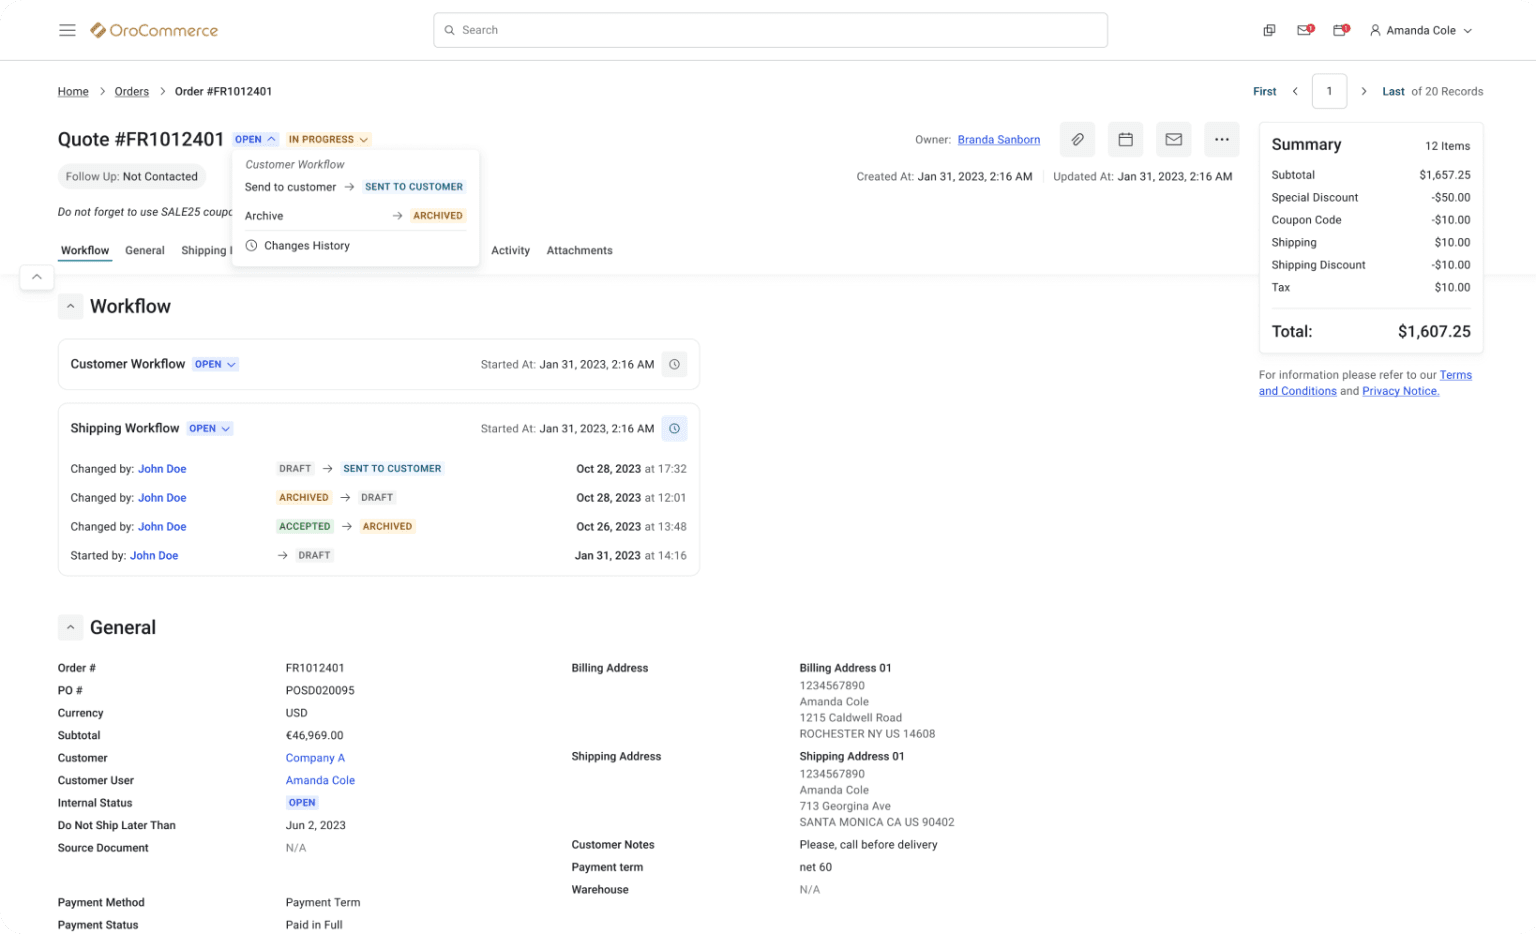Switch to the Attachments tab

pos(579,250)
